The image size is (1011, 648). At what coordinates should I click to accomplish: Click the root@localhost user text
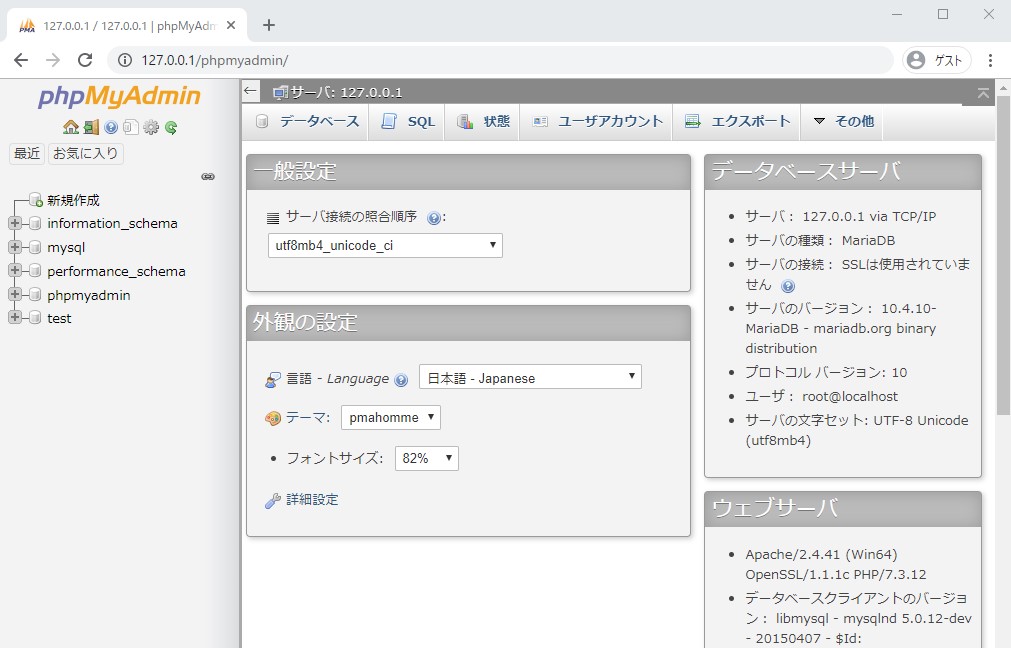click(x=850, y=397)
